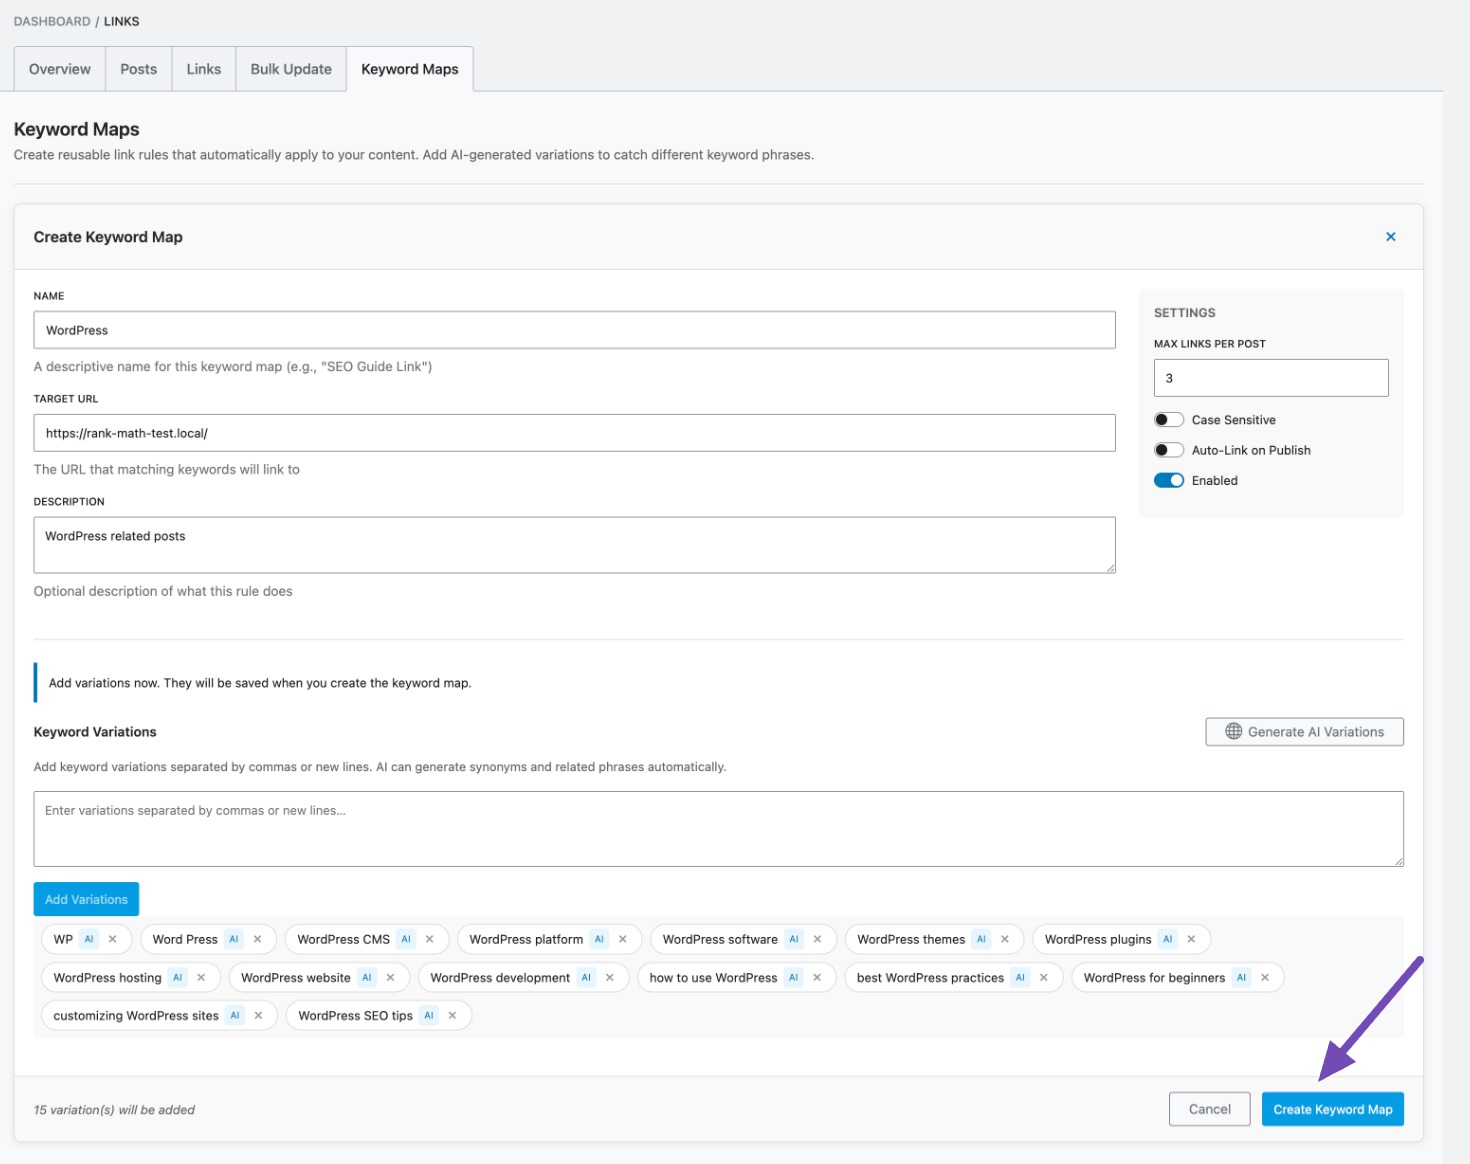Open the Posts tab
The height and width of the screenshot is (1164, 1470).
tap(138, 68)
